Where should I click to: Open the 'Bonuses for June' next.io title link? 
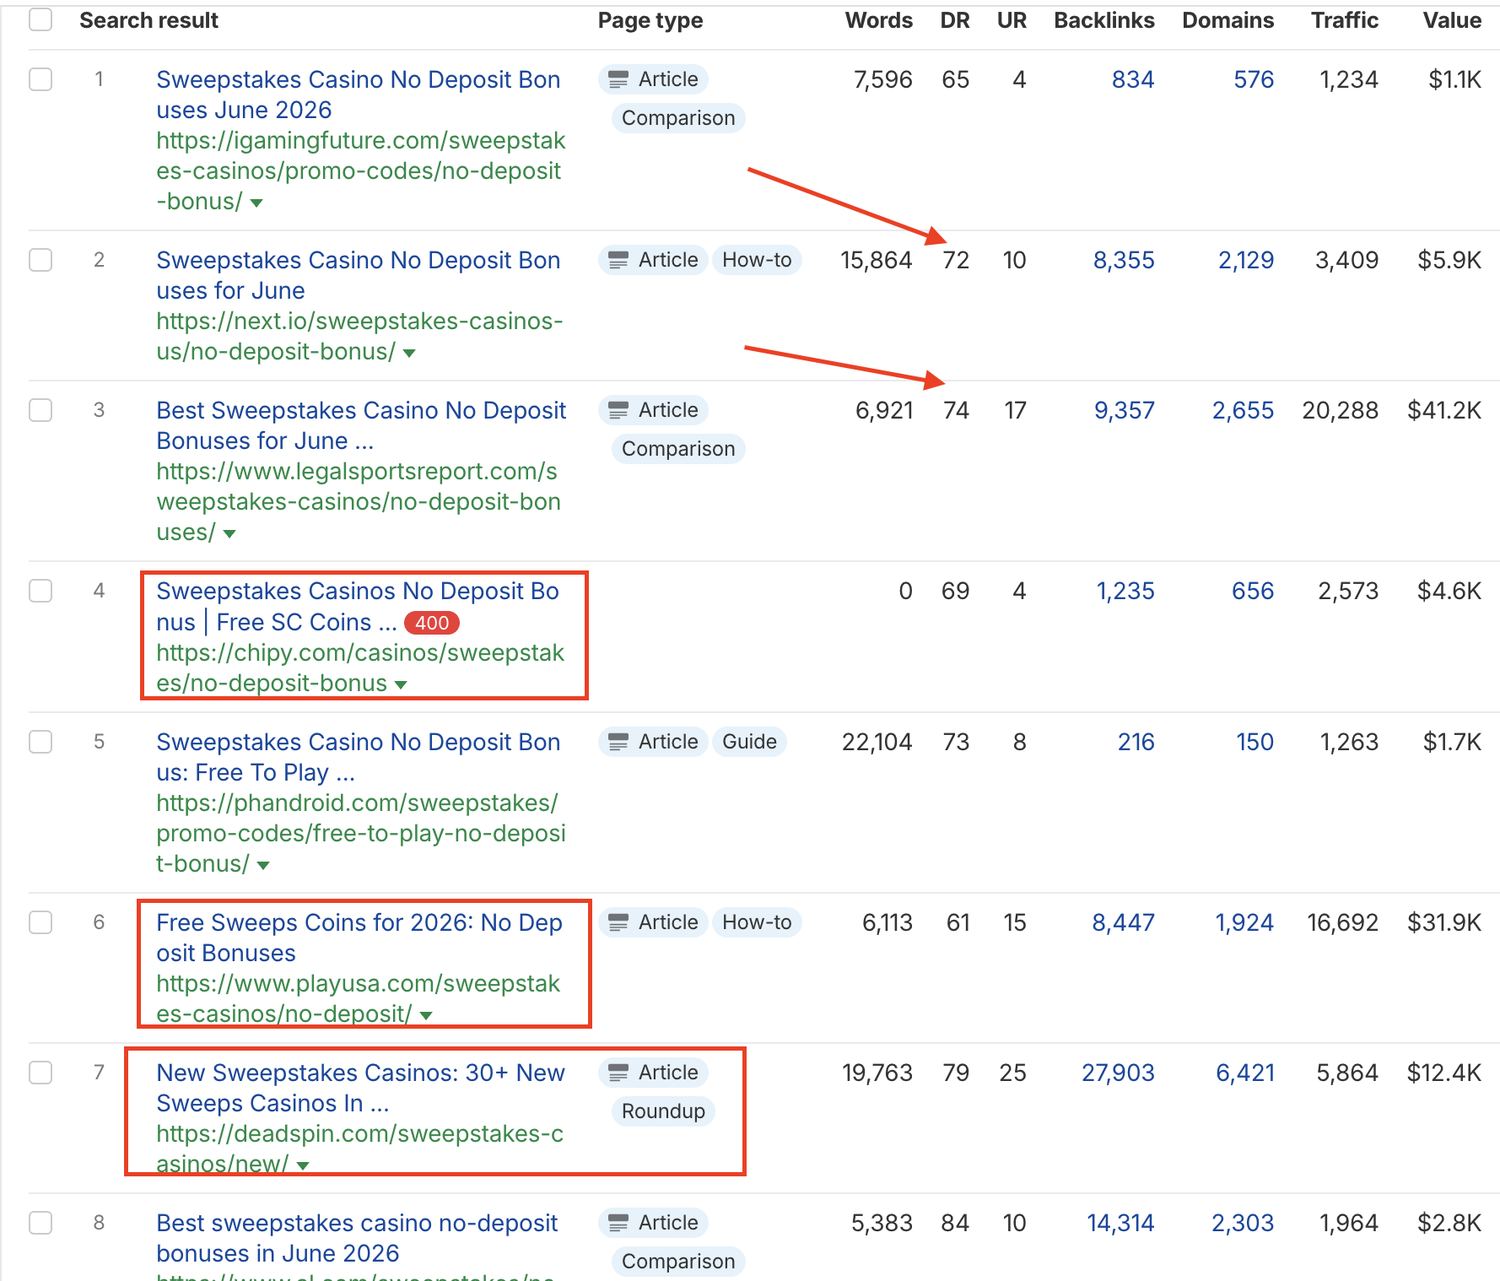coord(358,275)
